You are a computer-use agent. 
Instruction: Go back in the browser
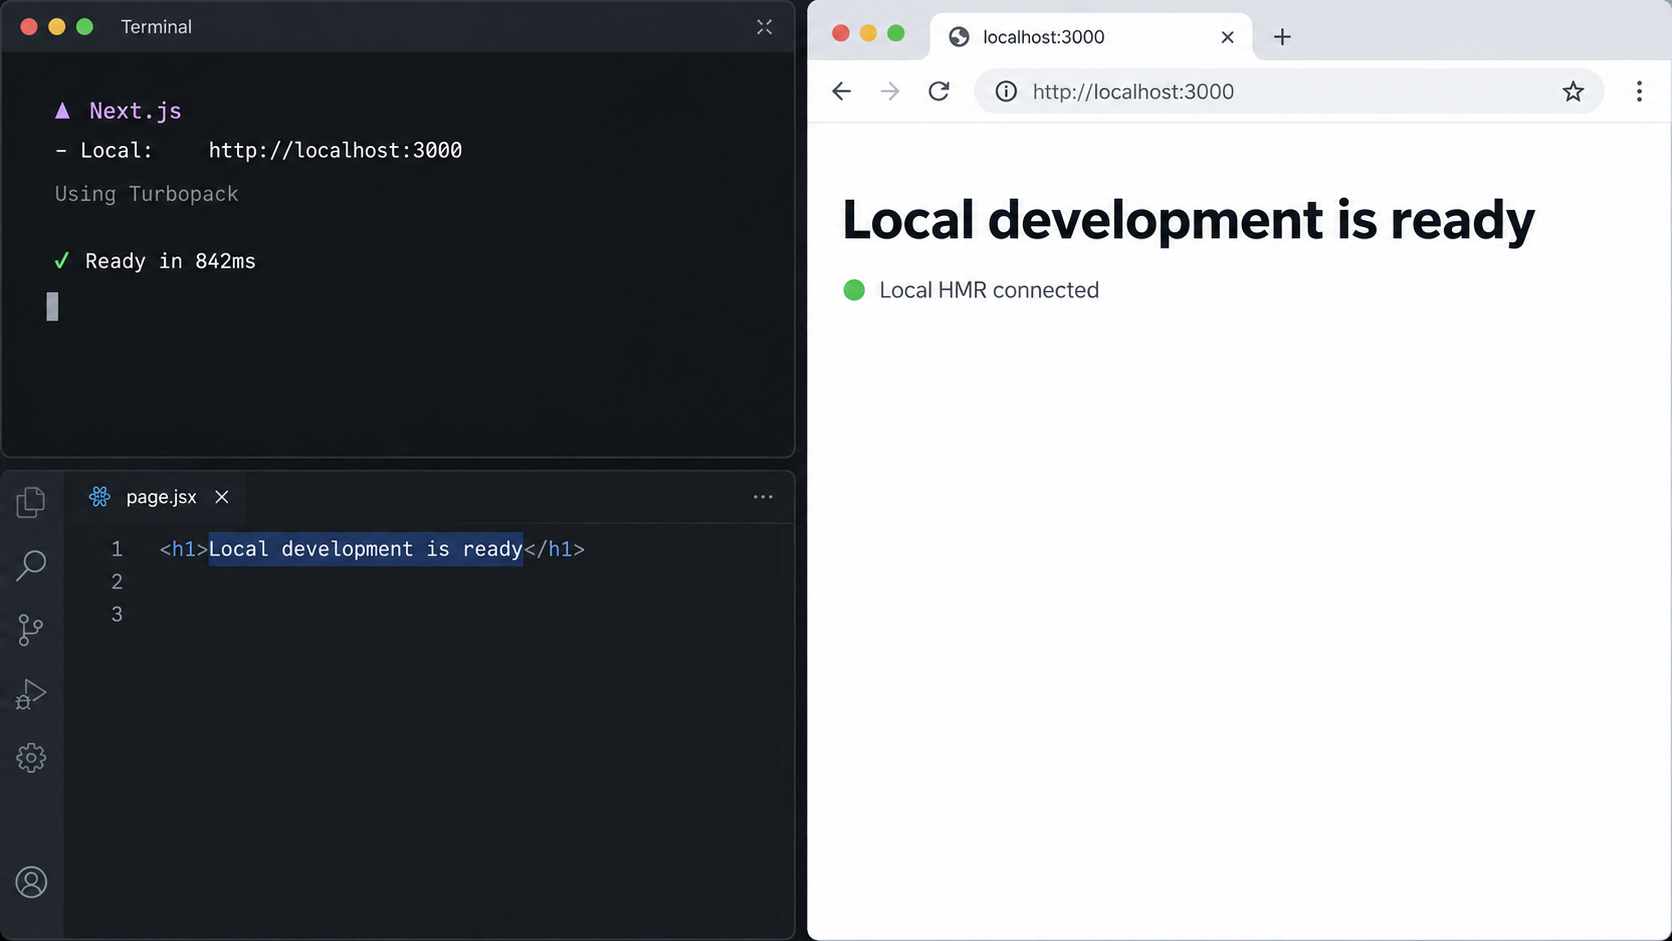pos(841,91)
